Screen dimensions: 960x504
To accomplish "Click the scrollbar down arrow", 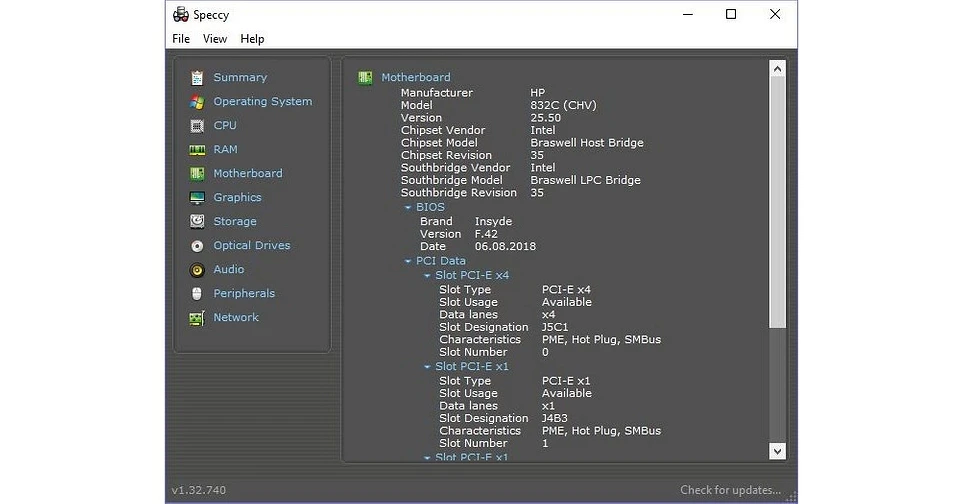I will [x=777, y=451].
